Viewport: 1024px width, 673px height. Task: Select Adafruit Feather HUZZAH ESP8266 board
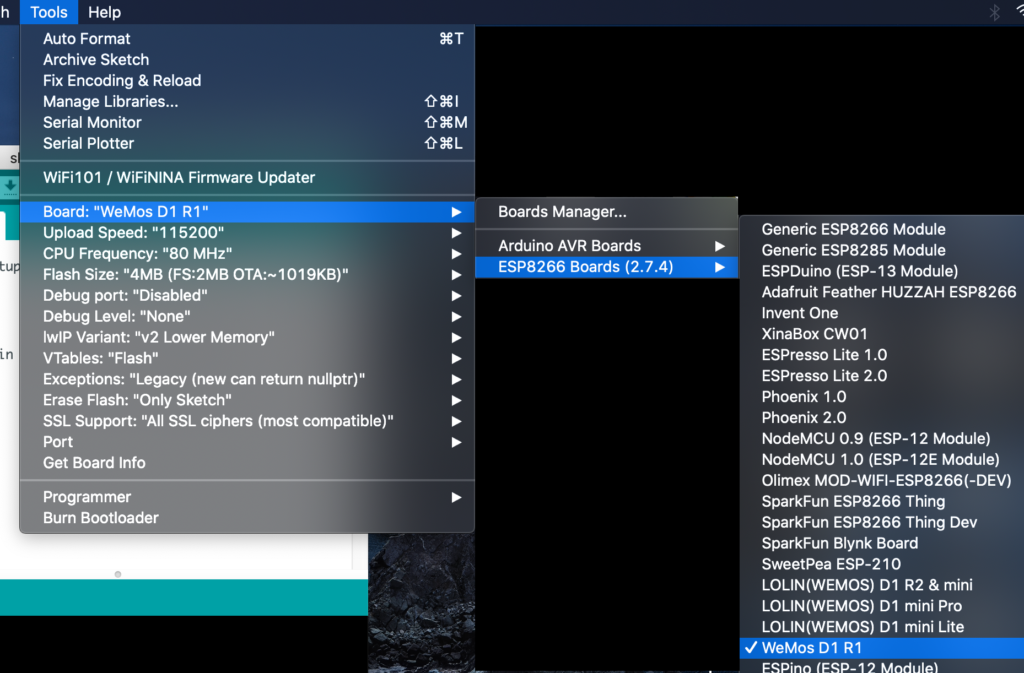coord(882,292)
